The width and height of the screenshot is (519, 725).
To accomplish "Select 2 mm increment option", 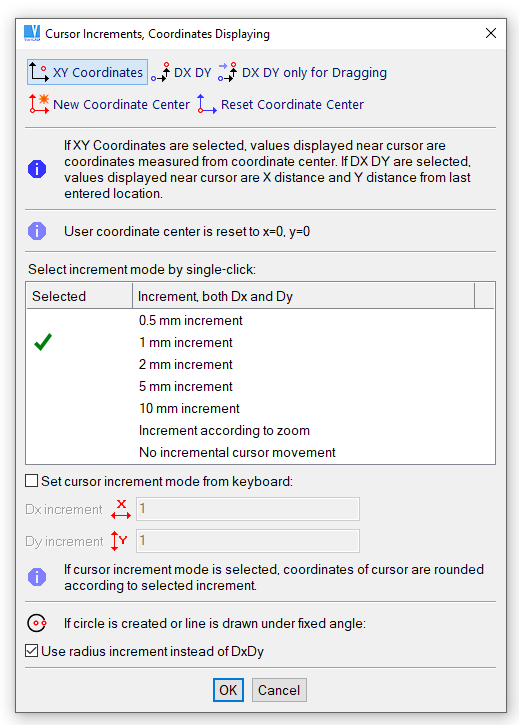I will [x=260, y=364].
